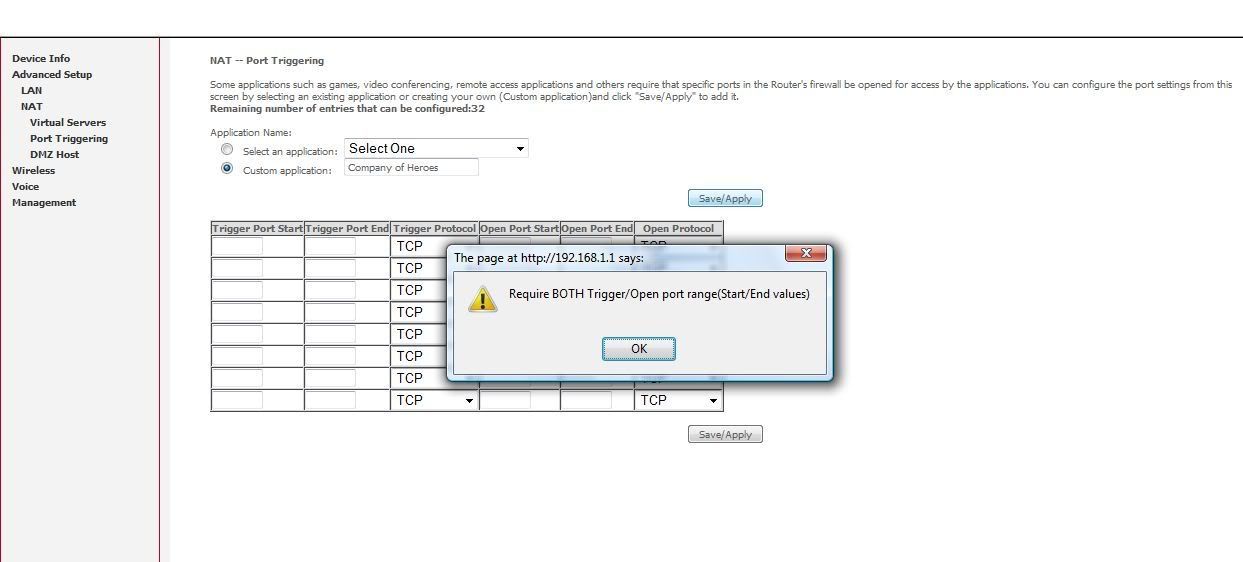This screenshot has width=1243, height=562.
Task: Click the fifth row Trigger Port Start field
Action: [x=238, y=334]
